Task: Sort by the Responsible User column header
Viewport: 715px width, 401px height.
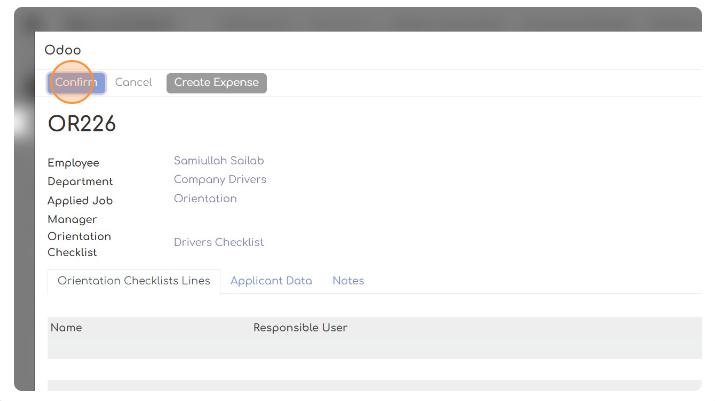Action: 301,328
